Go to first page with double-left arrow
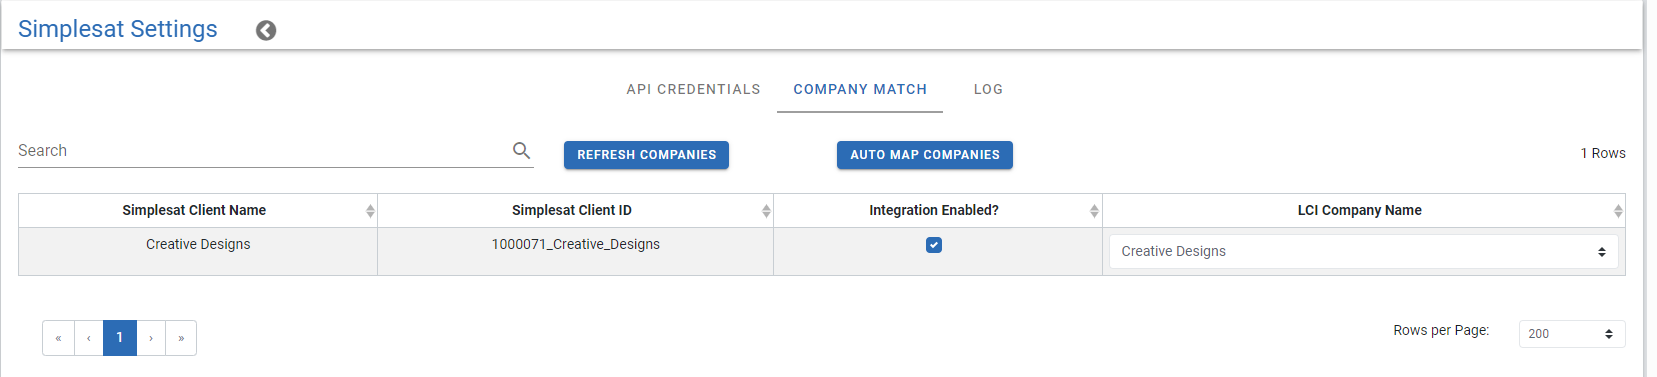The height and width of the screenshot is (377, 1657). tap(58, 338)
